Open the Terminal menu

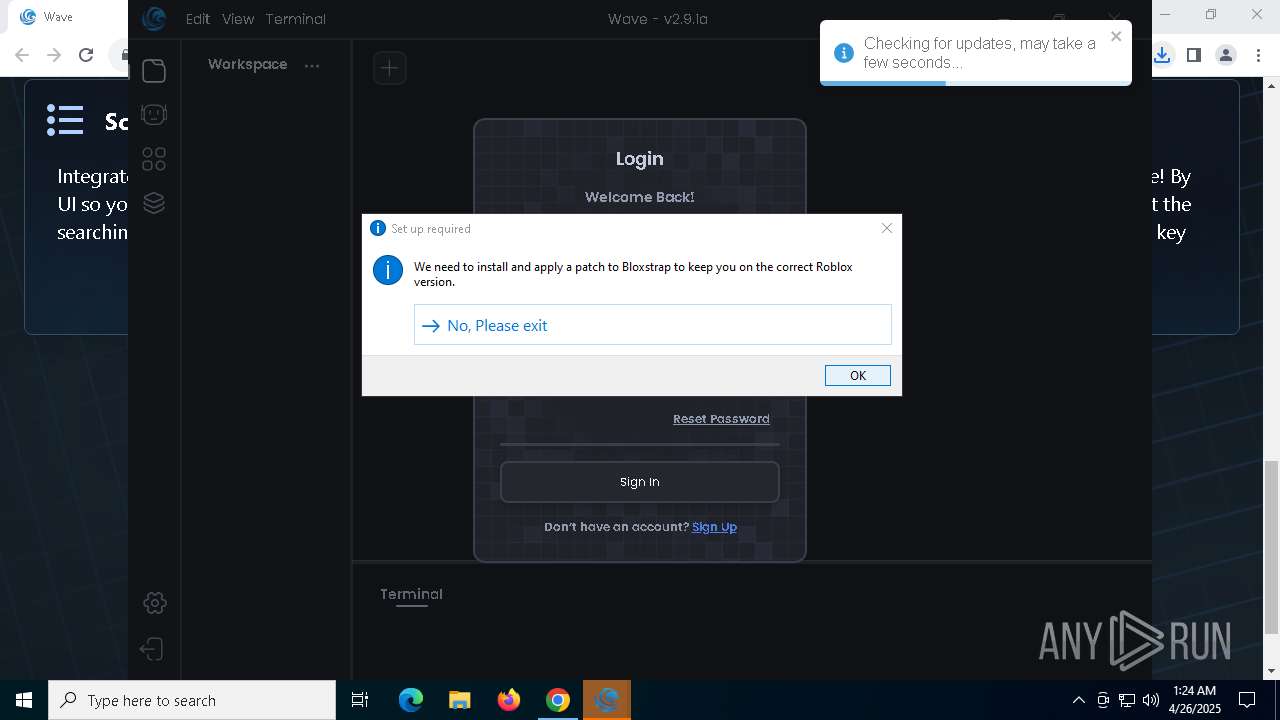pos(296,19)
